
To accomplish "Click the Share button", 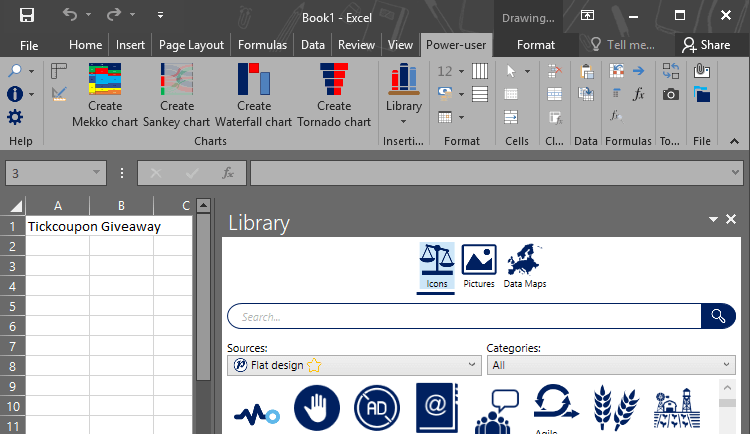I will 706,45.
